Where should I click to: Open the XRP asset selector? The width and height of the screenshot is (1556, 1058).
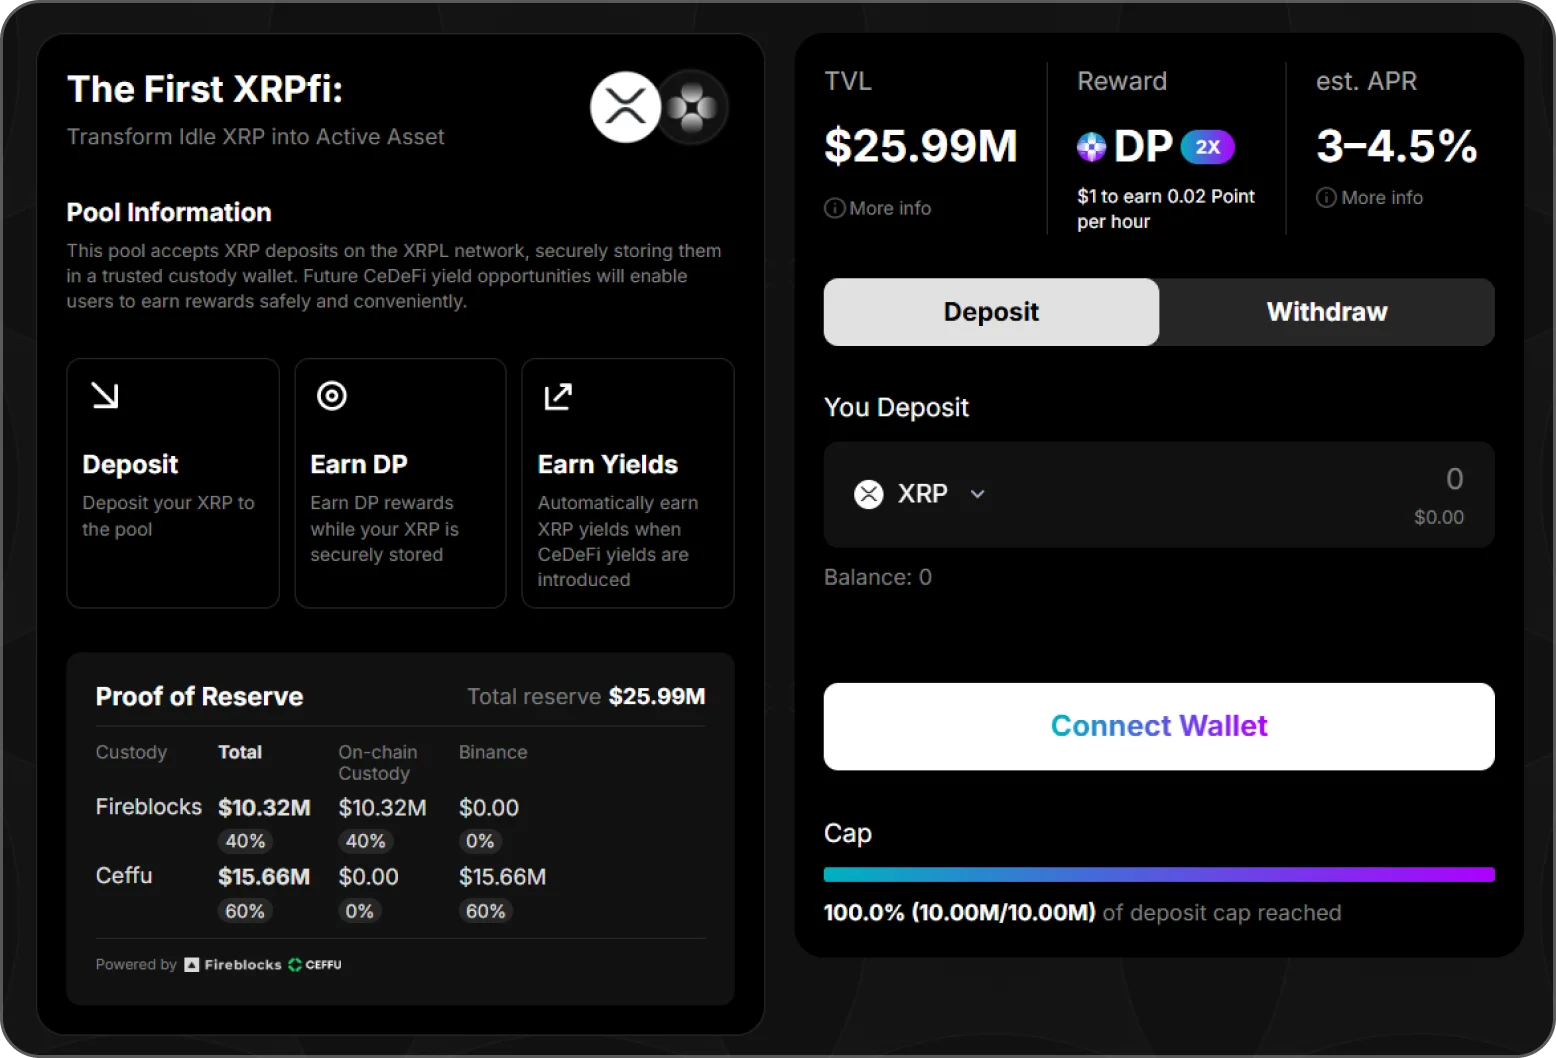921,494
